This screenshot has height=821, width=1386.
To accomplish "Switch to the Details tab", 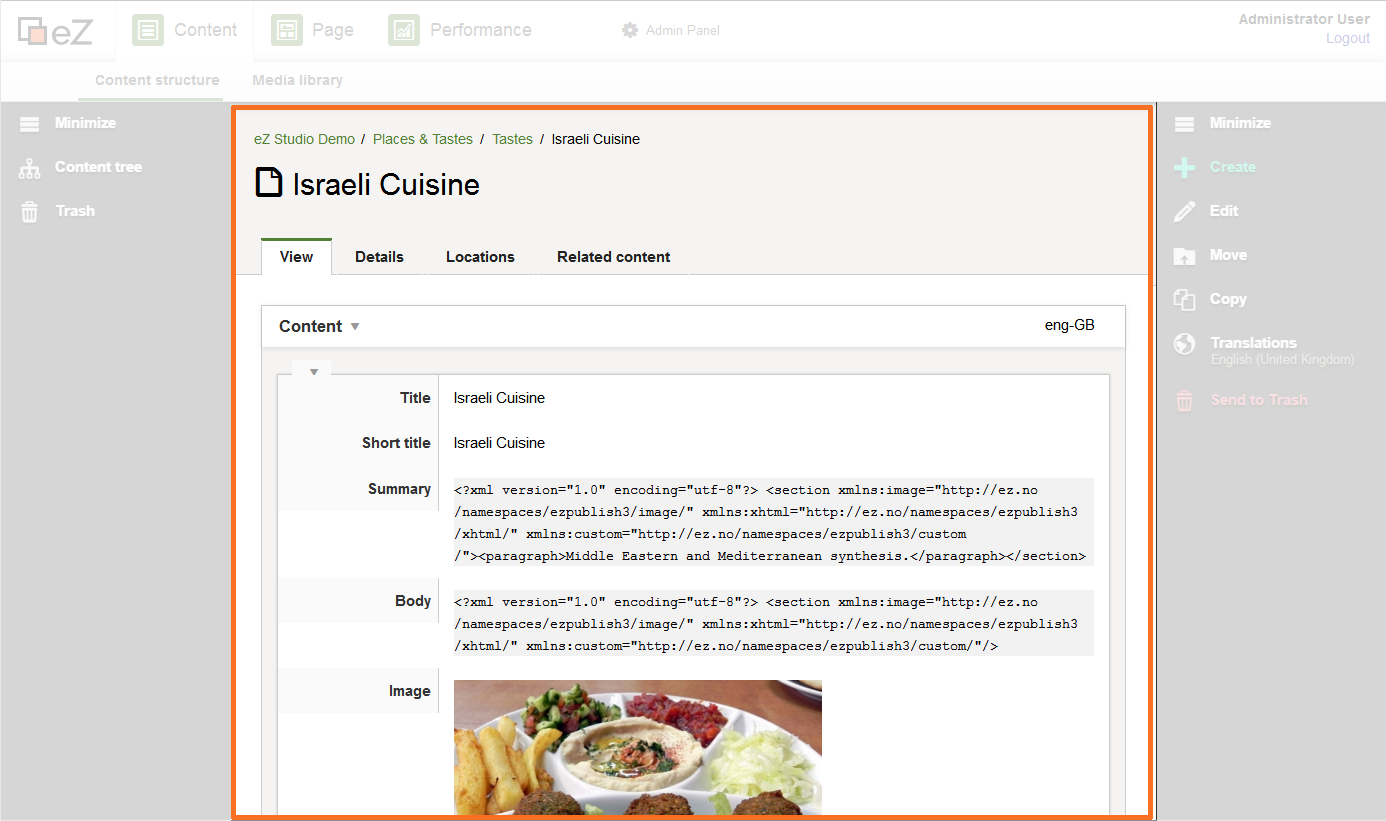I will pos(379,257).
